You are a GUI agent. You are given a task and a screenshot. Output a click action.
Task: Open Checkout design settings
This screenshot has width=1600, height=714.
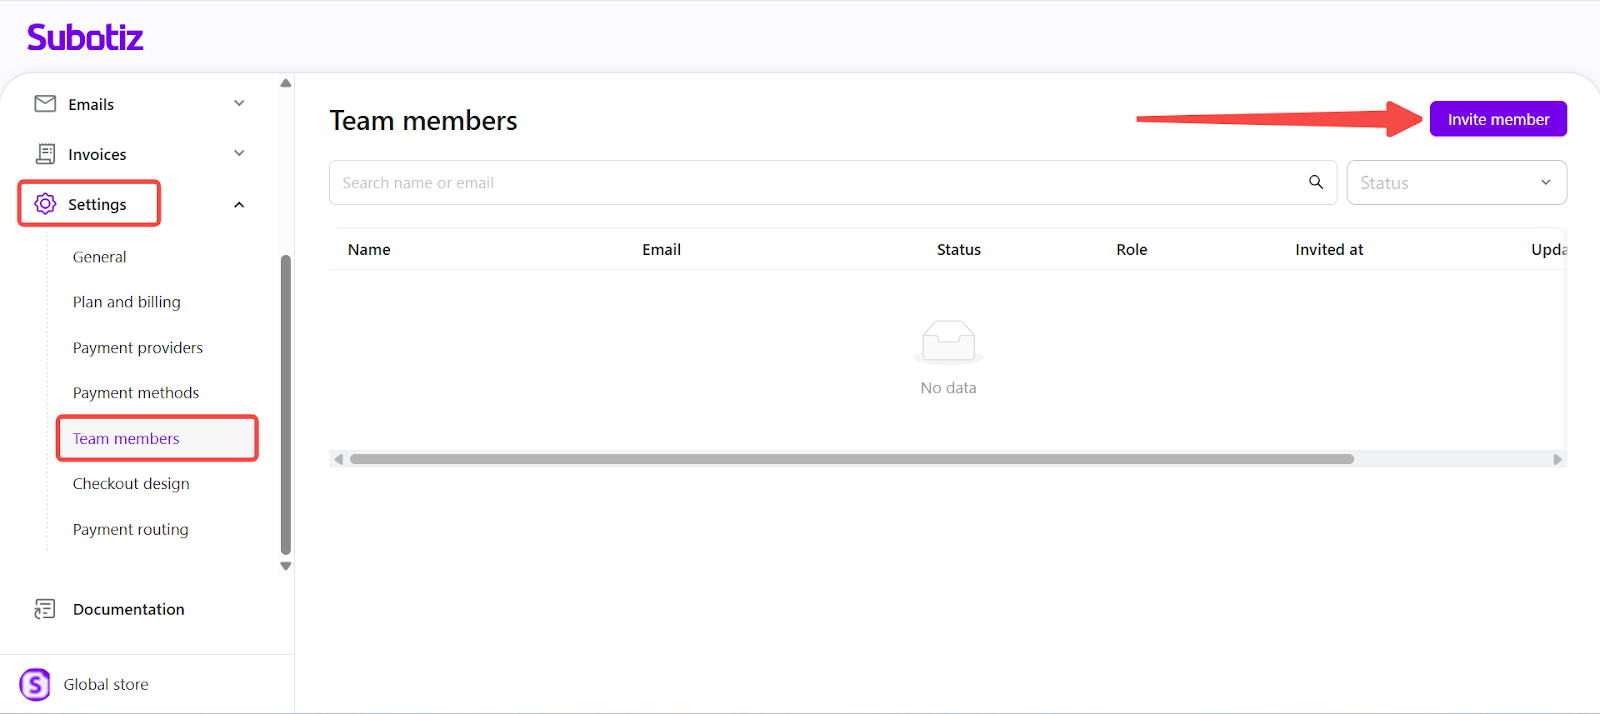tap(131, 484)
